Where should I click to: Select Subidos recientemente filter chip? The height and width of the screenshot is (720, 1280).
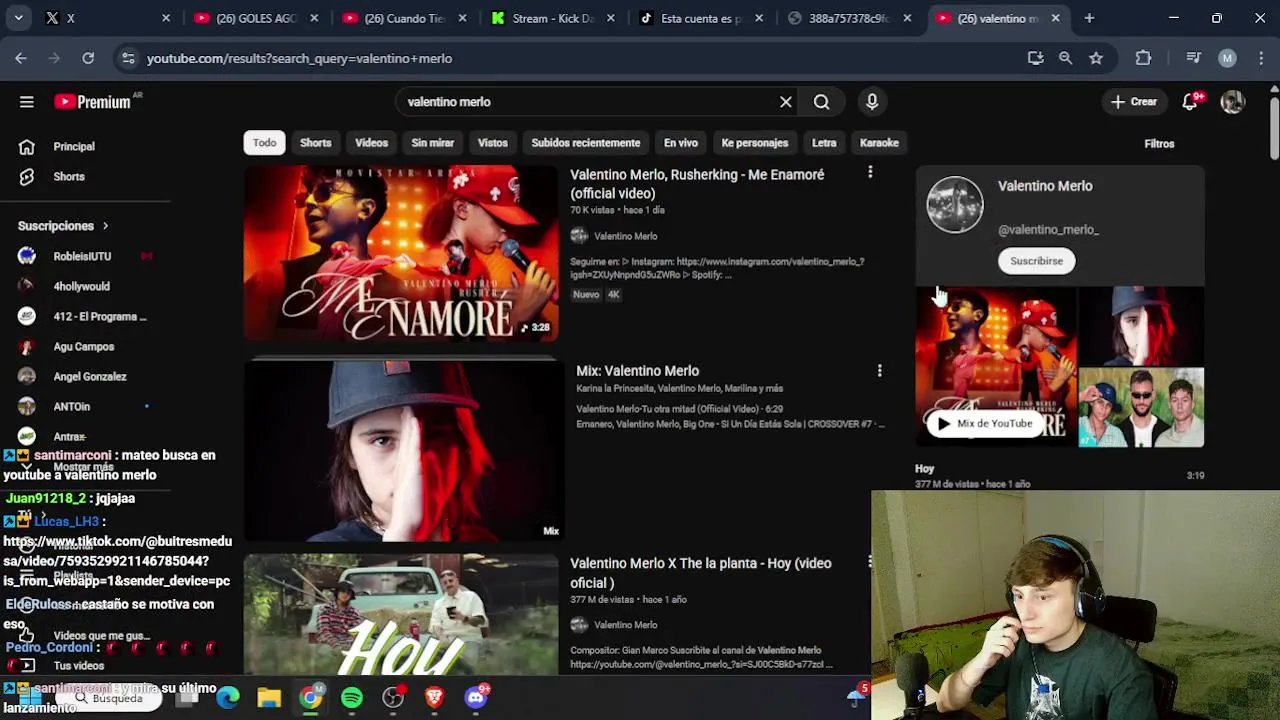[x=586, y=143]
